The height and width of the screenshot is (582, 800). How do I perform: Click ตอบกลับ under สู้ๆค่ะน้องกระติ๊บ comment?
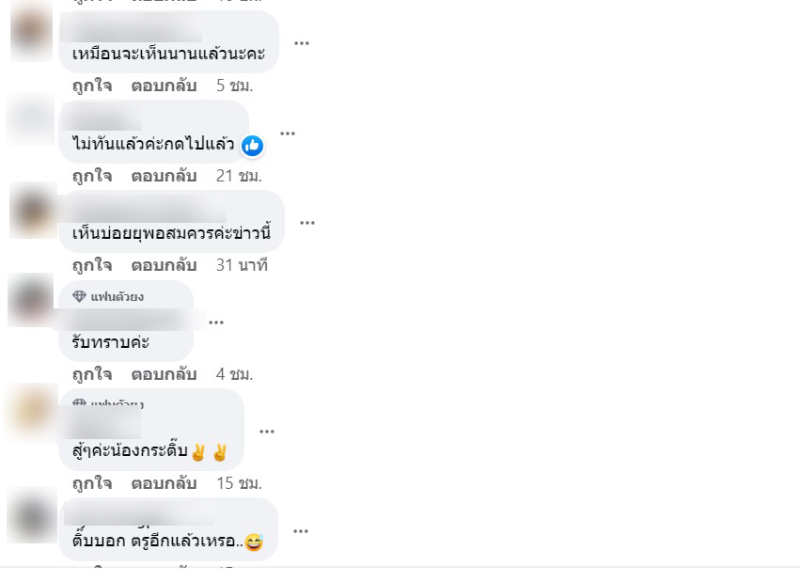click(164, 483)
